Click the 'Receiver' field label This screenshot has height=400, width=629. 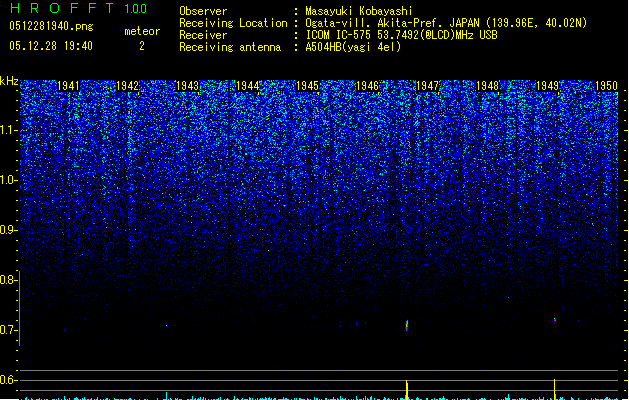[x=203, y=35]
